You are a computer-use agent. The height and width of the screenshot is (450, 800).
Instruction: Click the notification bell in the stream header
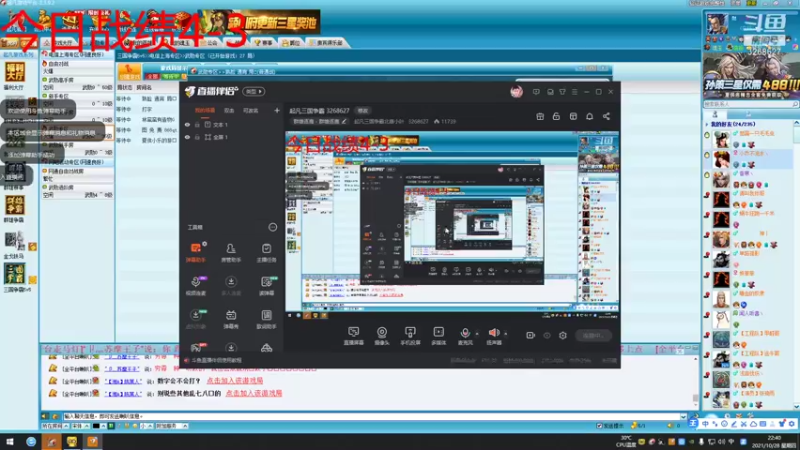pyautogui.click(x=589, y=116)
